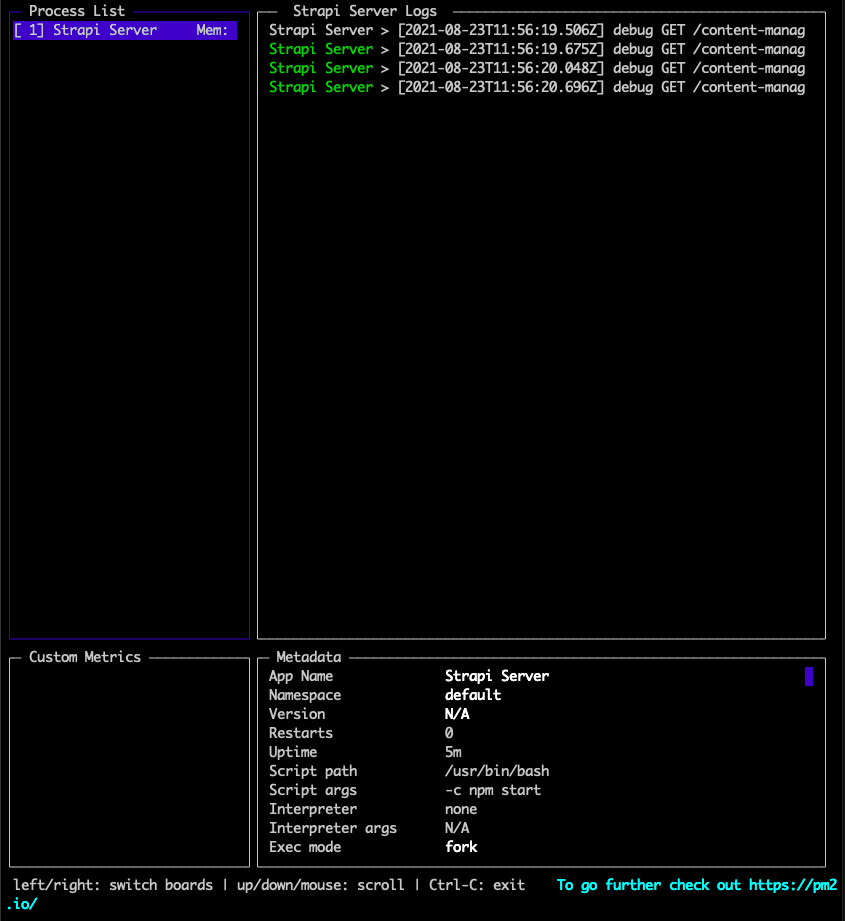Click the log line timestamped 11:56:19.675Z
The width and height of the screenshot is (845, 921).
[537, 49]
